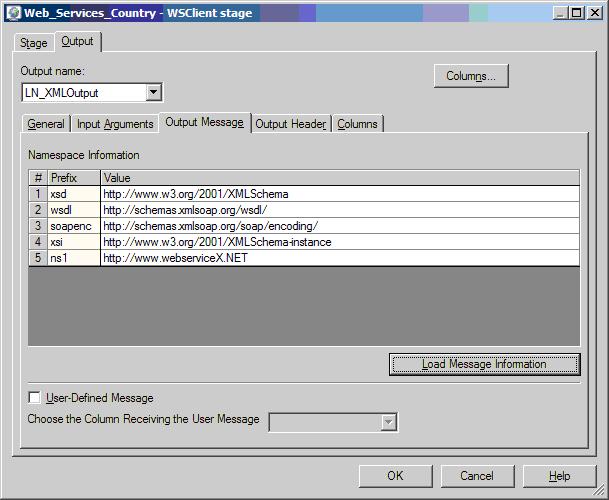
Task: Select row number 2 header
Action: (38, 210)
